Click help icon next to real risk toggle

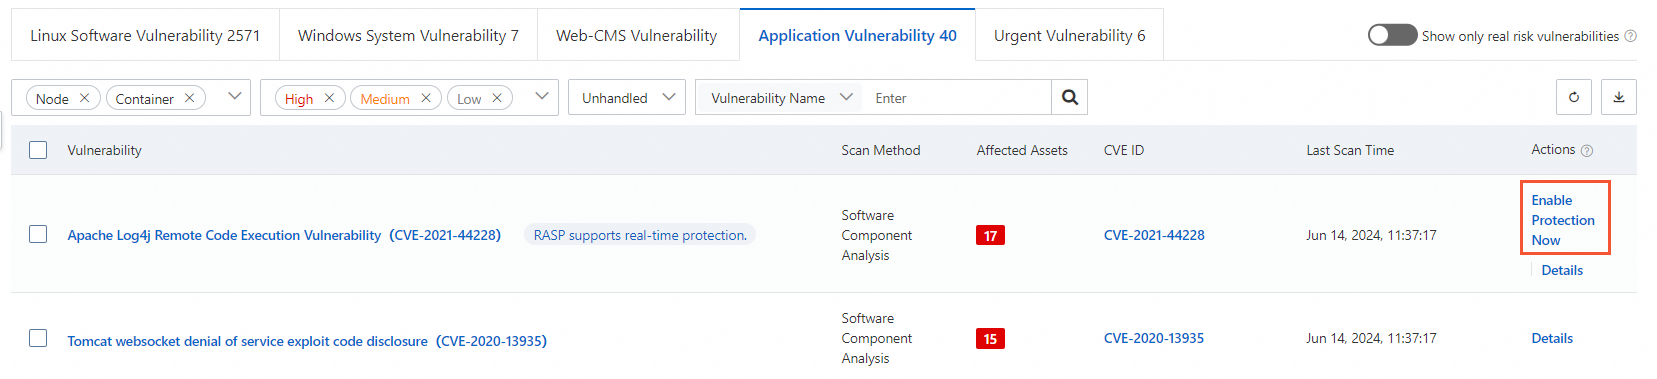click(x=1630, y=36)
